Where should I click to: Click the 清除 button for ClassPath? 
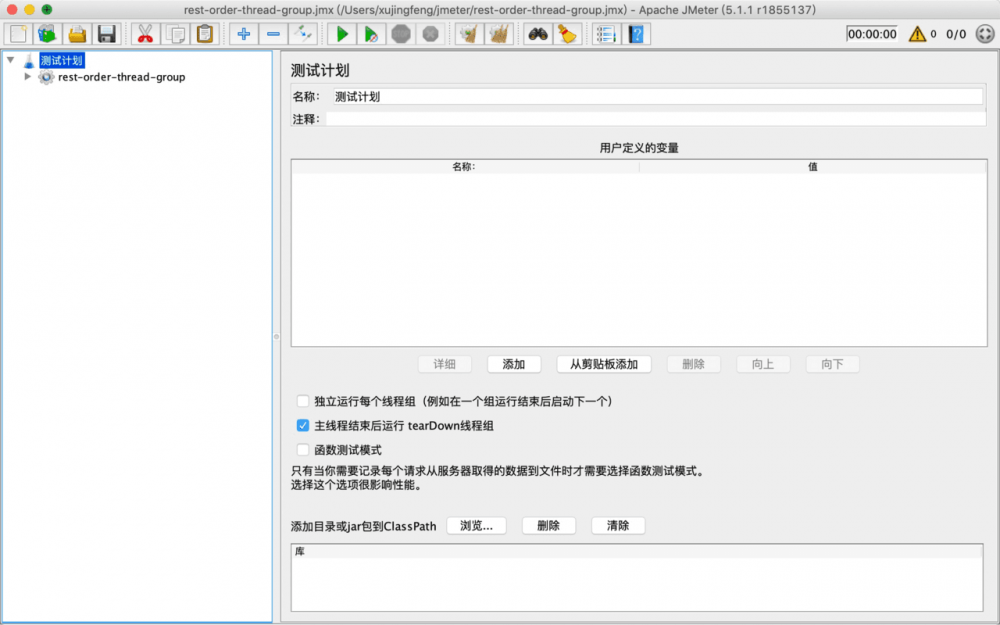pos(617,525)
